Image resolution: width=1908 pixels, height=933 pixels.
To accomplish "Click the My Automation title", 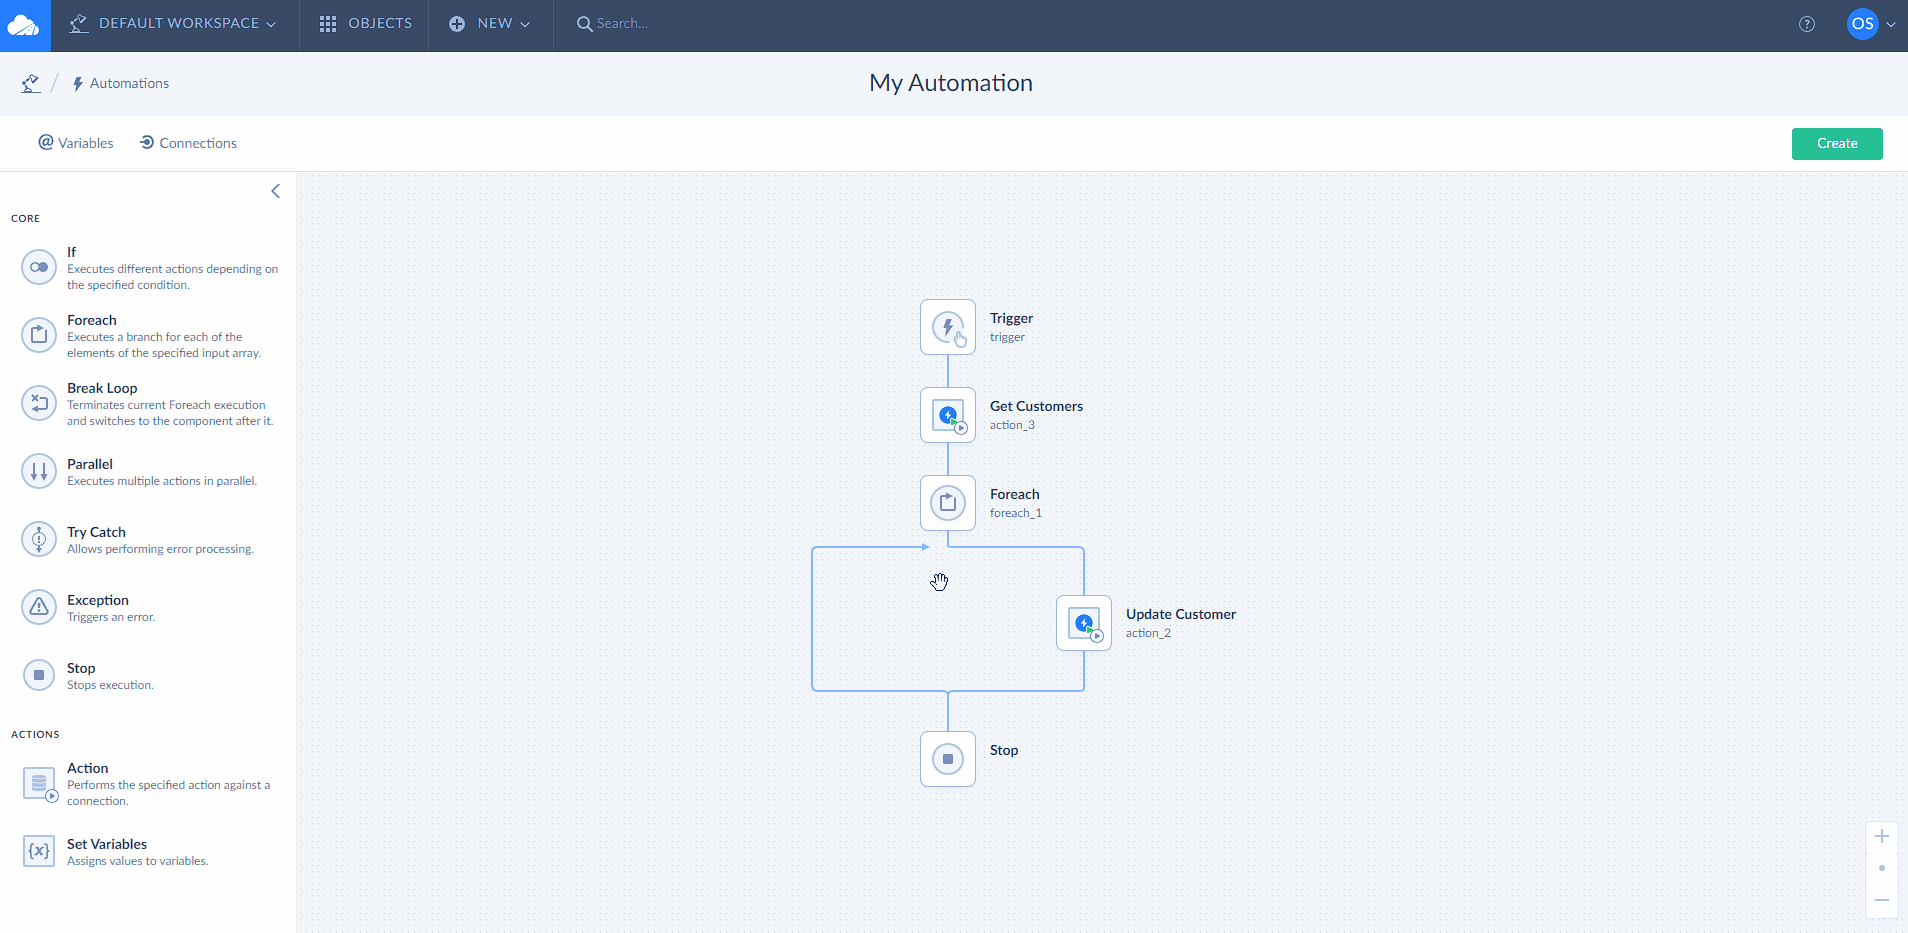I will tap(951, 83).
